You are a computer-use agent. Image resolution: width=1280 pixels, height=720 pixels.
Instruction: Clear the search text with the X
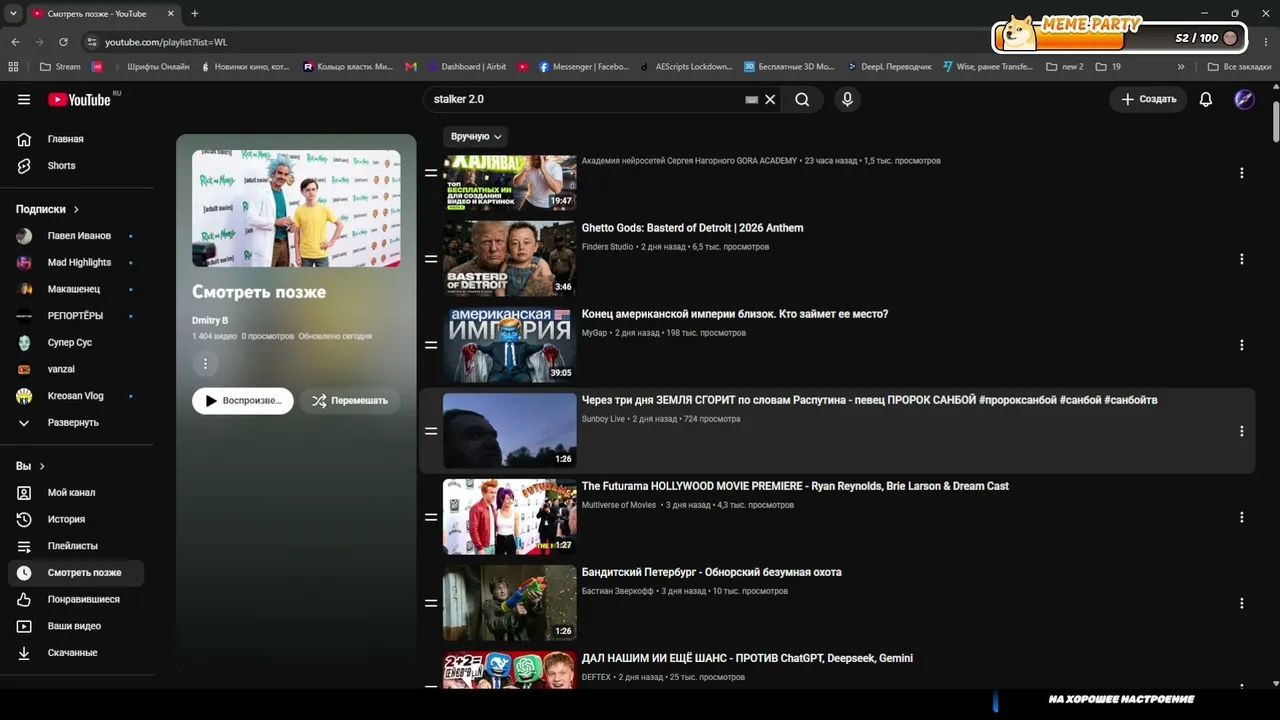[x=770, y=100]
